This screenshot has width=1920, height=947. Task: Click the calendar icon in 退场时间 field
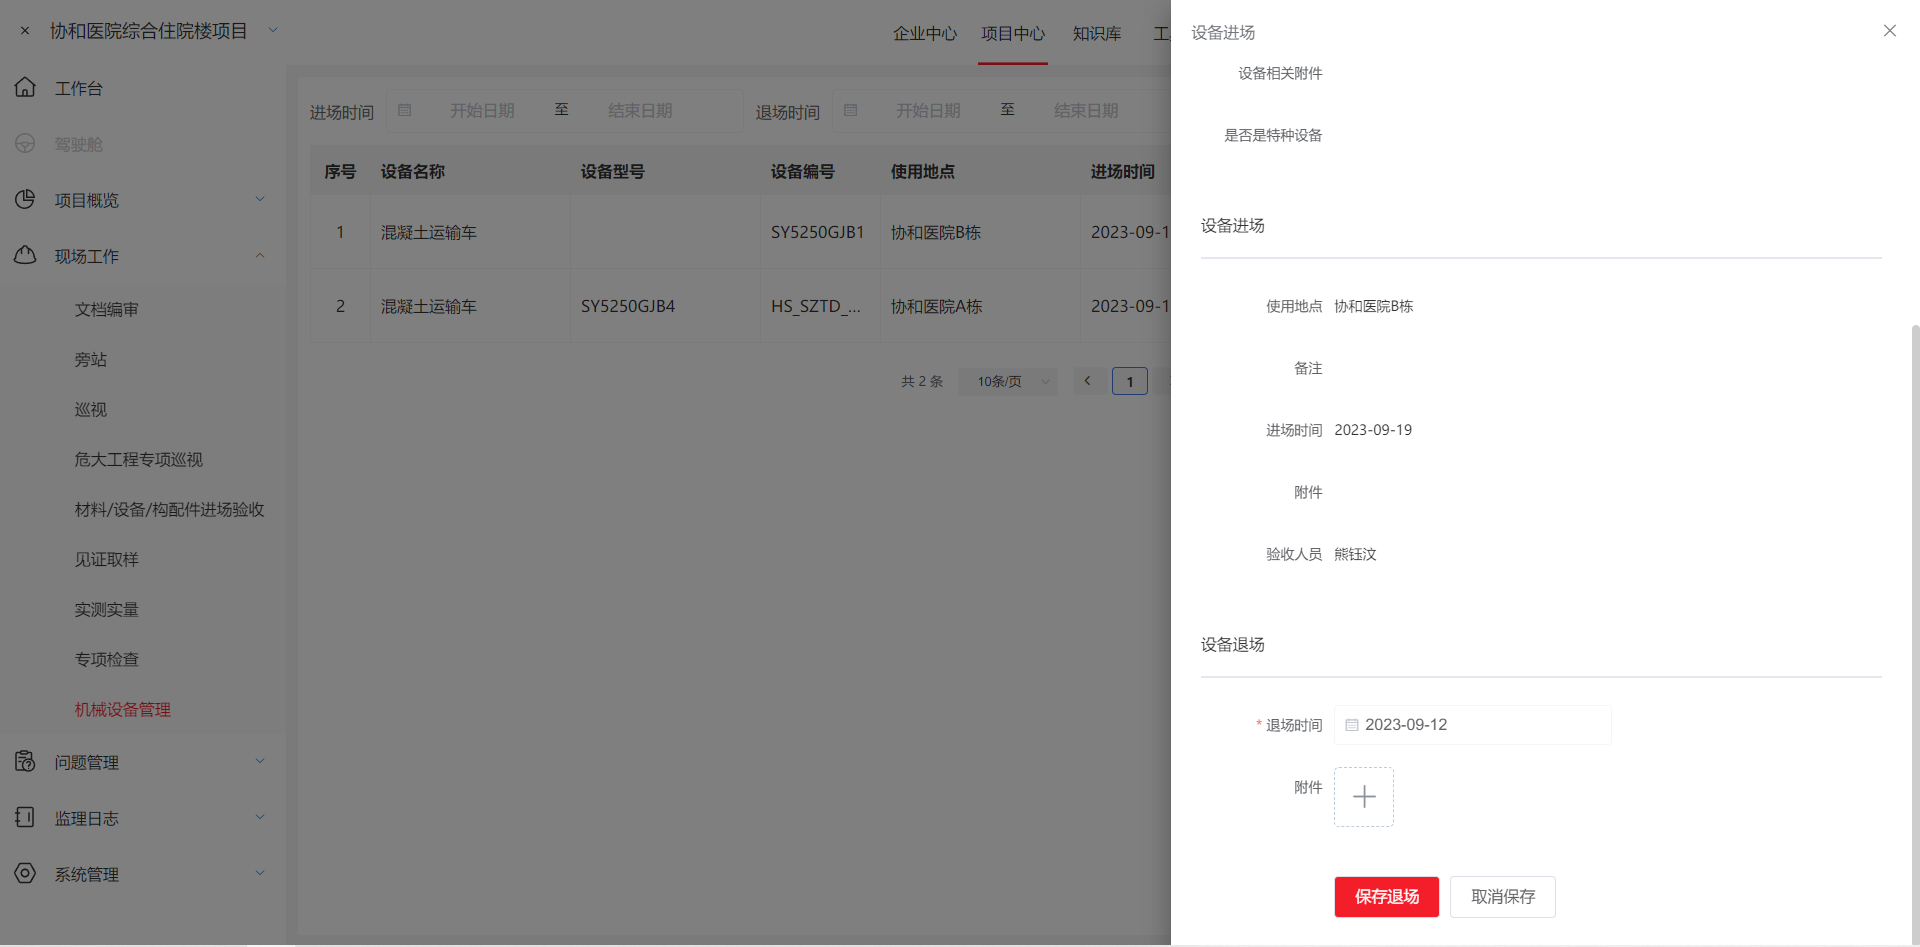pyautogui.click(x=1351, y=725)
